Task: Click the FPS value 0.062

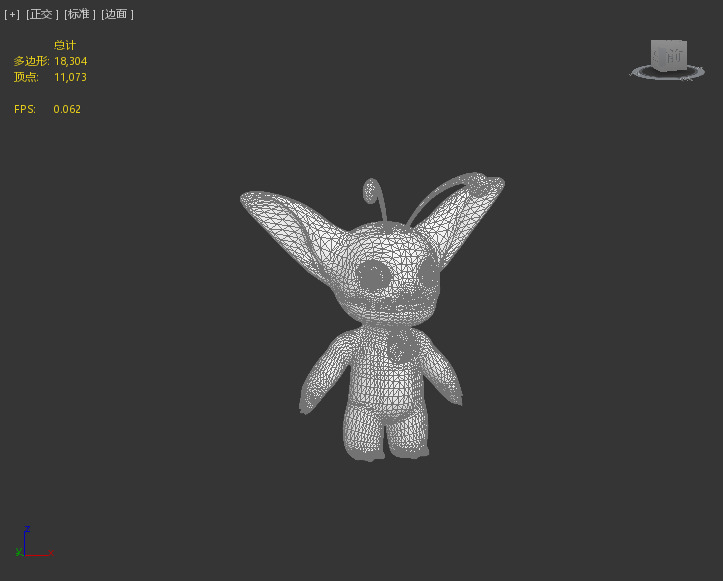Action: click(67, 109)
